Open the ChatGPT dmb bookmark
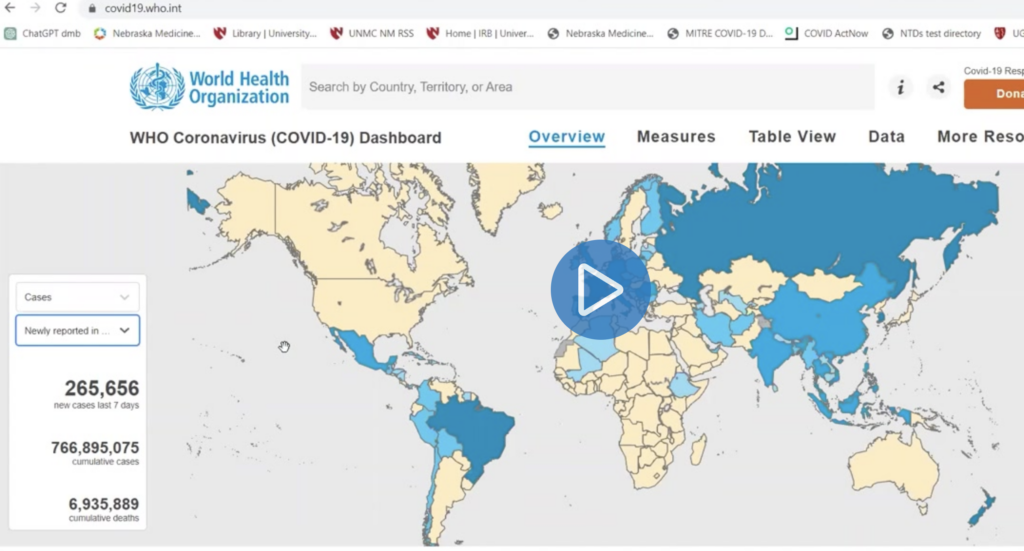 [42, 33]
